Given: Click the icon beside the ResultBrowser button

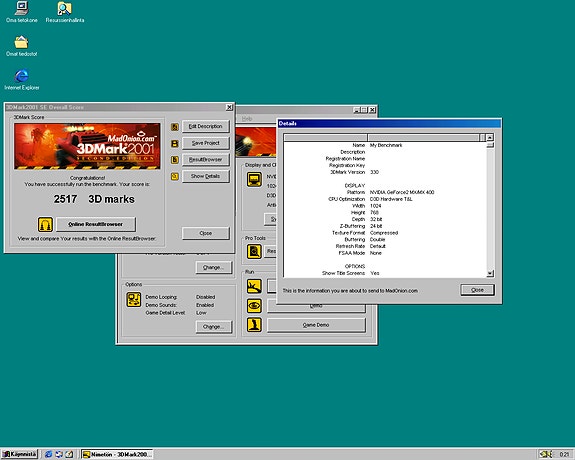Looking at the screenshot, I should pyautogui.click(x=175, y=160).
